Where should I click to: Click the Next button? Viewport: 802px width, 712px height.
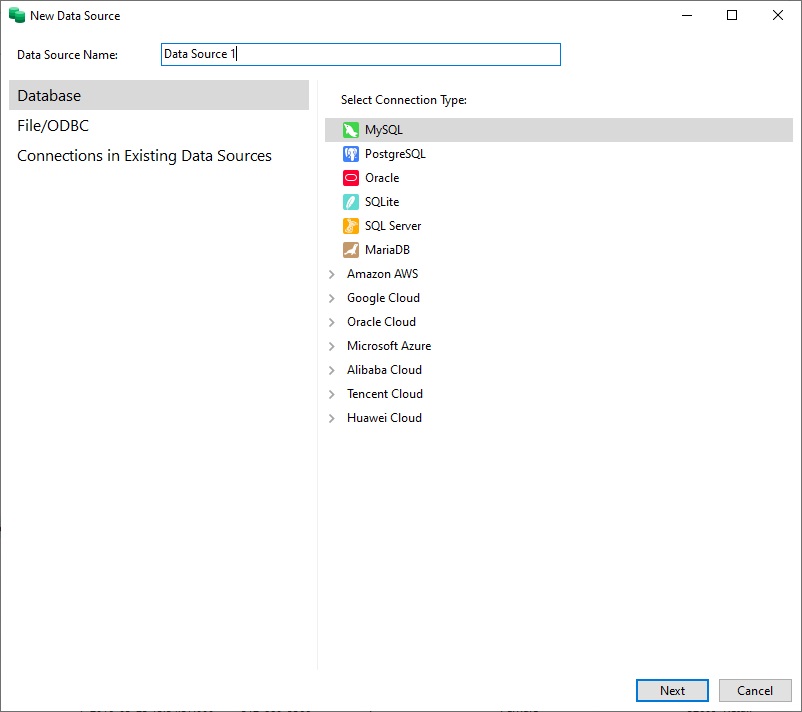(672, 691)
